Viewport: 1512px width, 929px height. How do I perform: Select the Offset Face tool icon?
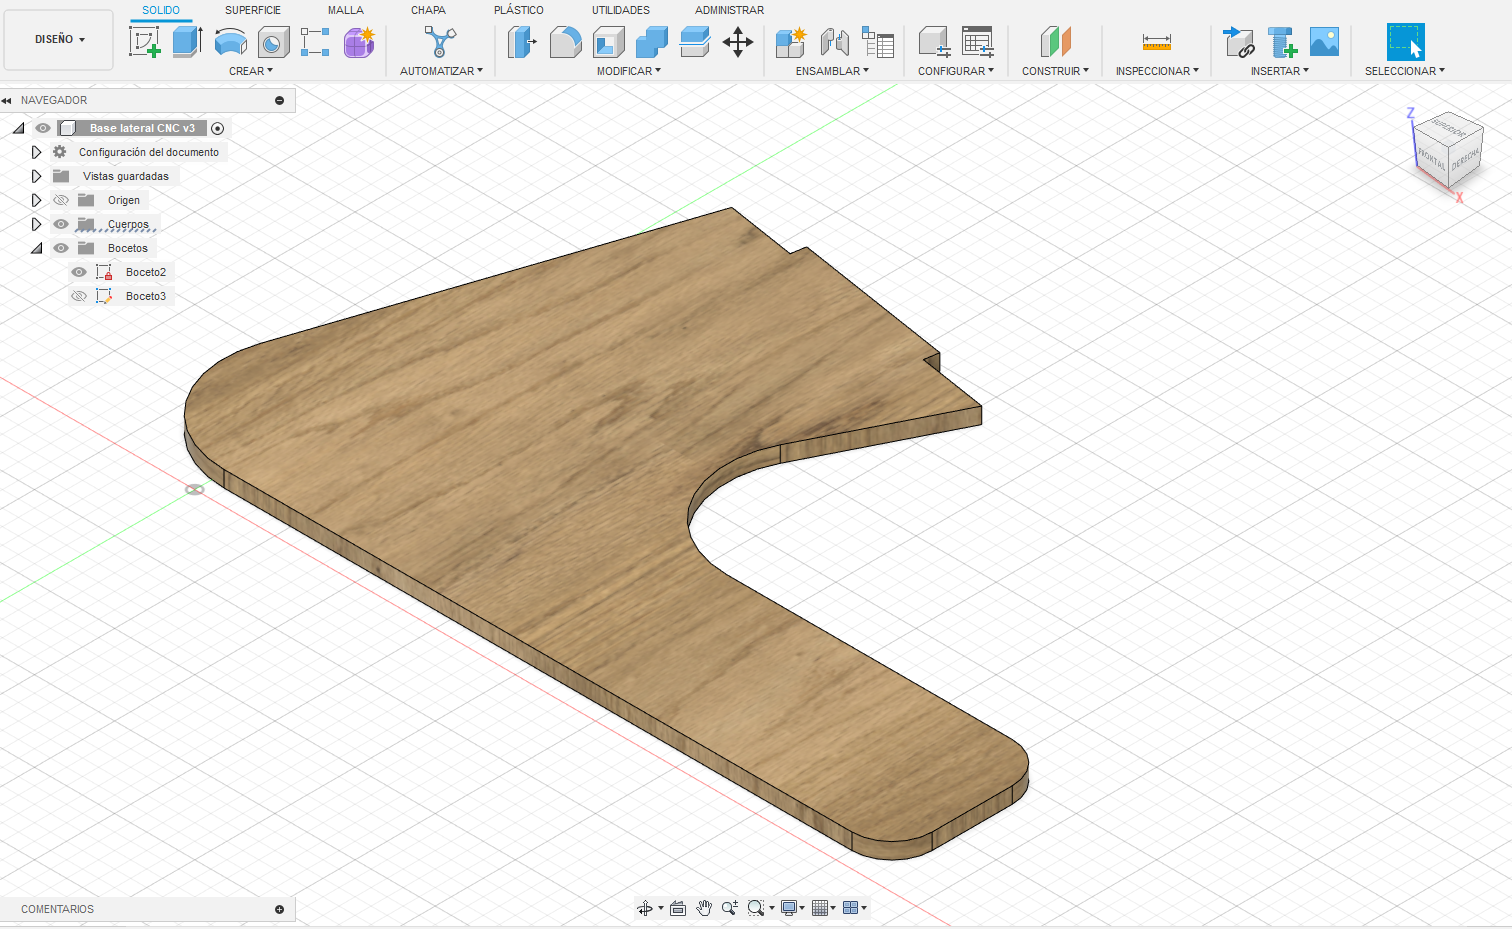tap(694, 42)
